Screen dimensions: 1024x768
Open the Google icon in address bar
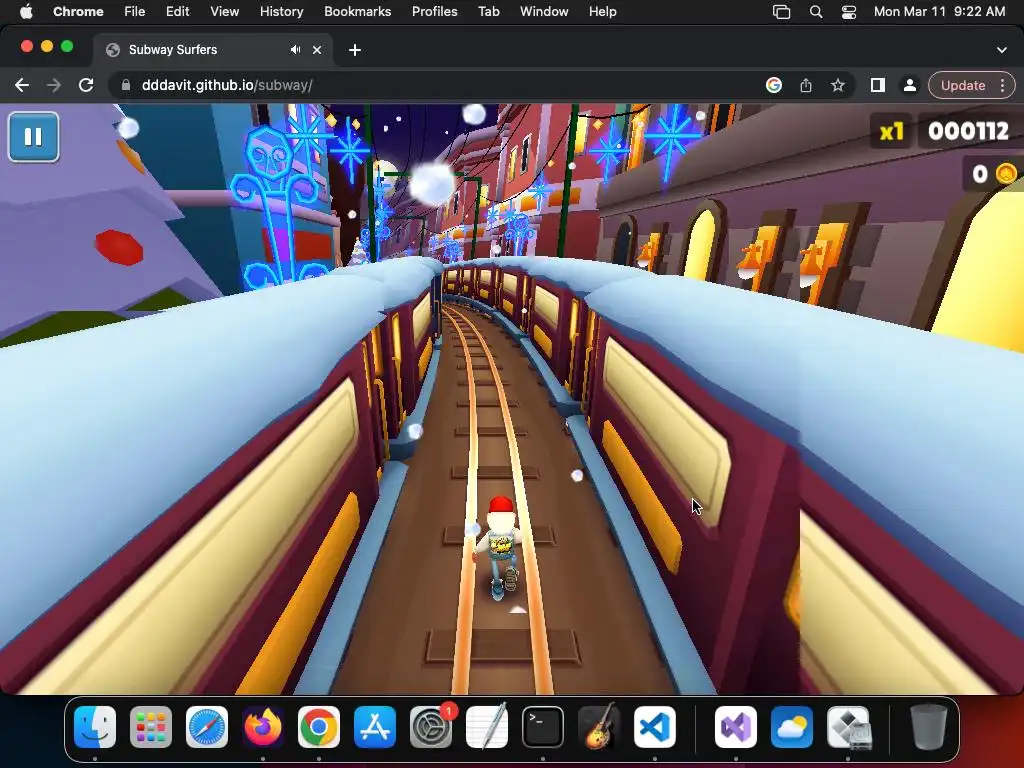click(x=774, y=86)
